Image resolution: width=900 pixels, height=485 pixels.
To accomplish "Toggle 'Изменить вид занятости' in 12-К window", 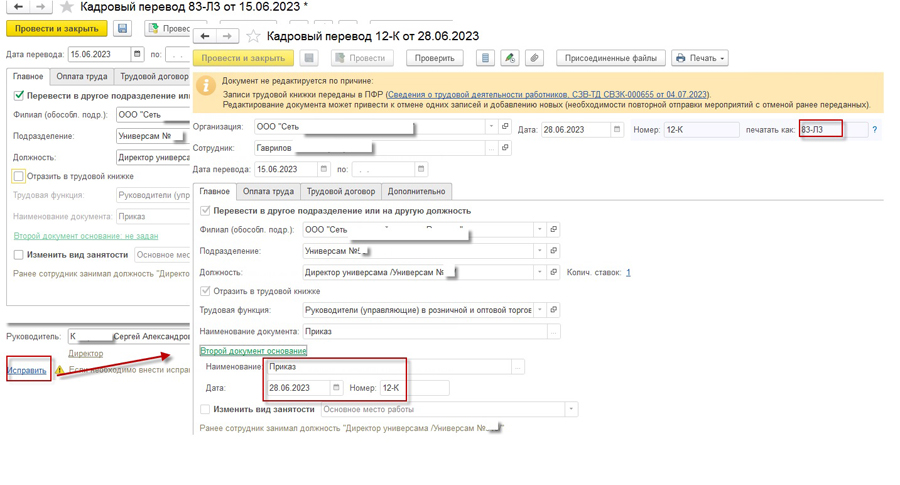I will coord(205,409).
